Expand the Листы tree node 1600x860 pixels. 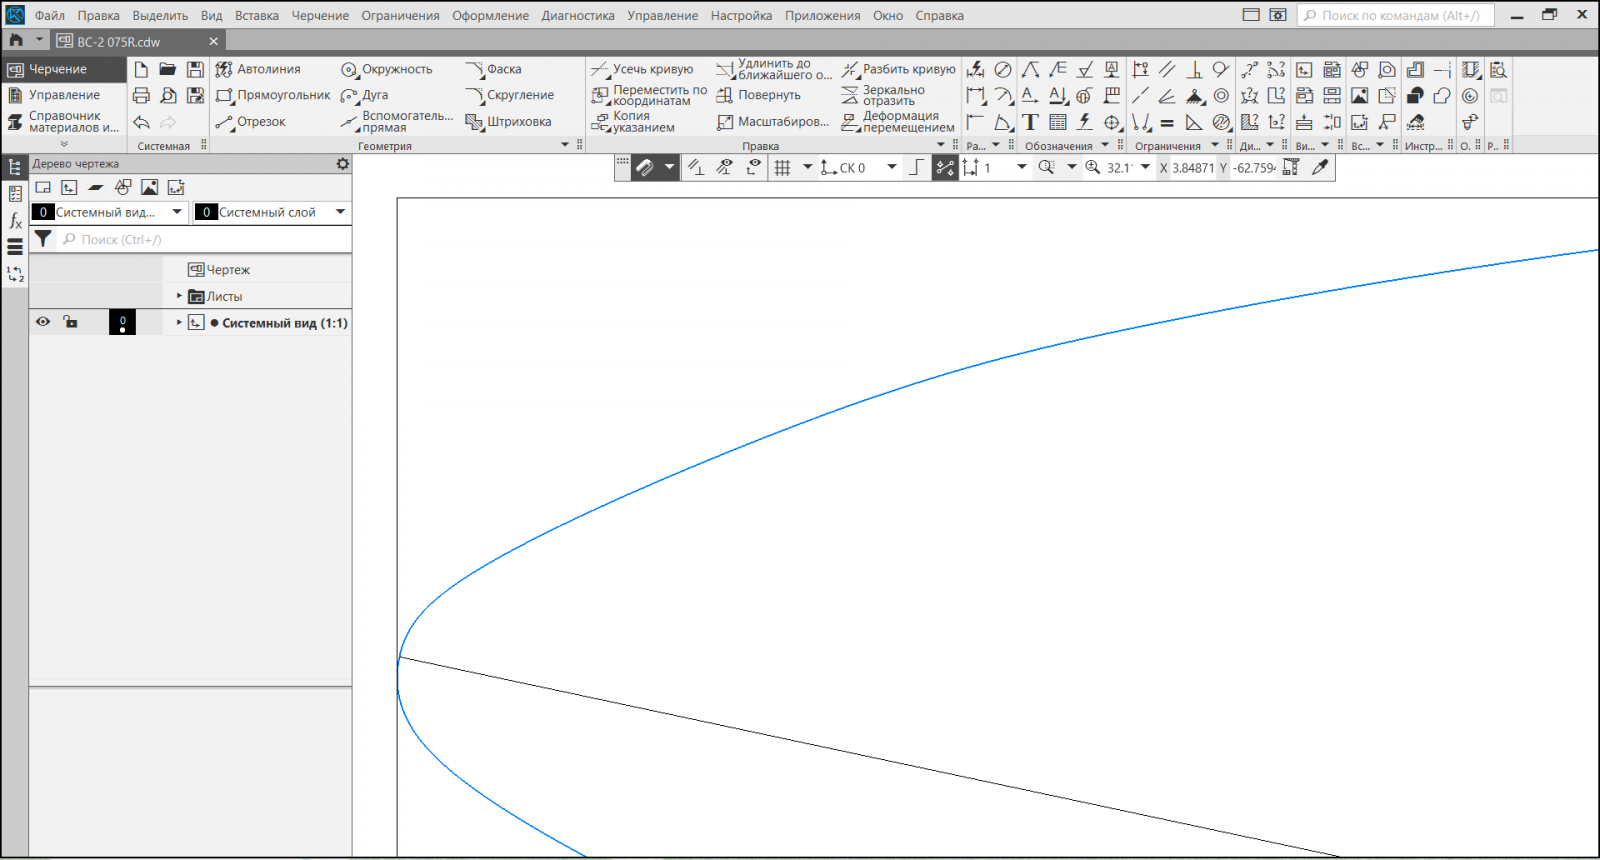(180, 296)
